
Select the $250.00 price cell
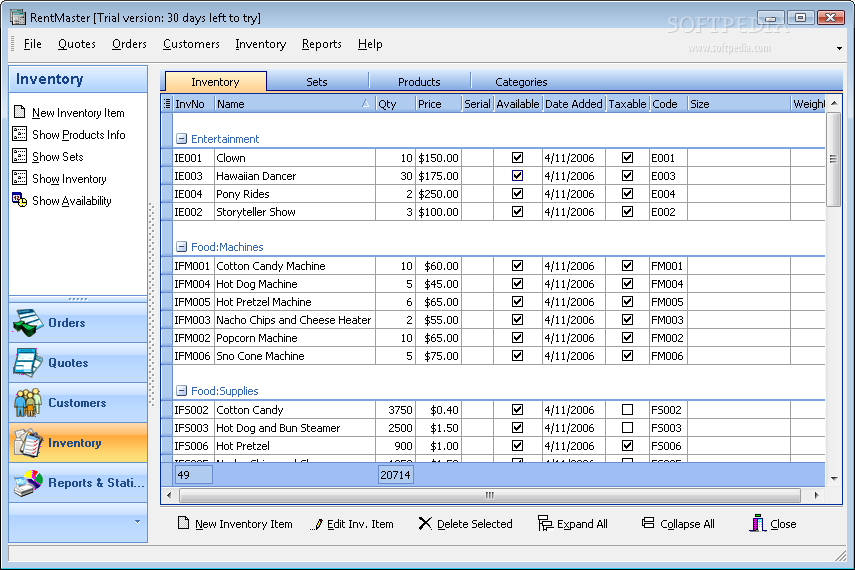click(x=438, y=194)
